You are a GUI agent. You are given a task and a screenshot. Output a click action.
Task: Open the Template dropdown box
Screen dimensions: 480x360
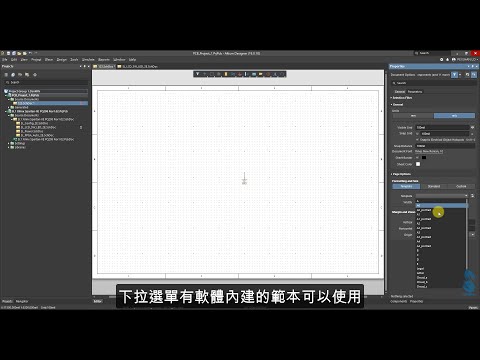(x=442, y=196)
